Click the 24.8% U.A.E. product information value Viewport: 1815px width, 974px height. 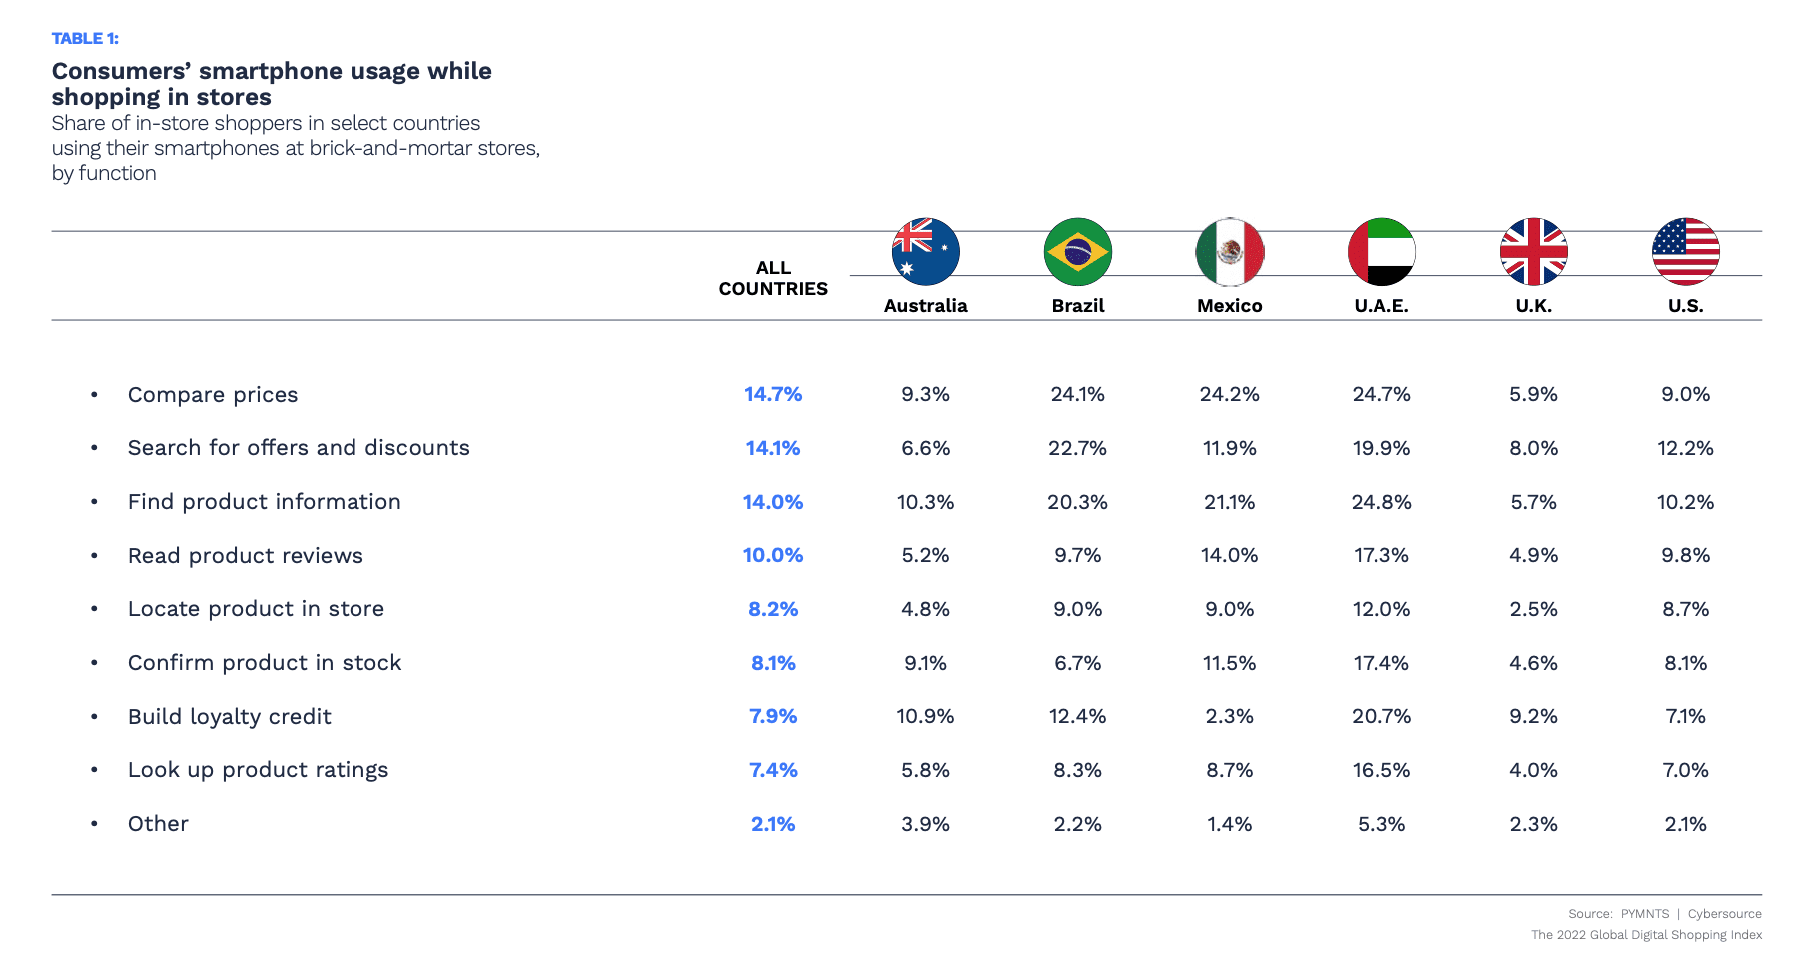point(1381,502)
